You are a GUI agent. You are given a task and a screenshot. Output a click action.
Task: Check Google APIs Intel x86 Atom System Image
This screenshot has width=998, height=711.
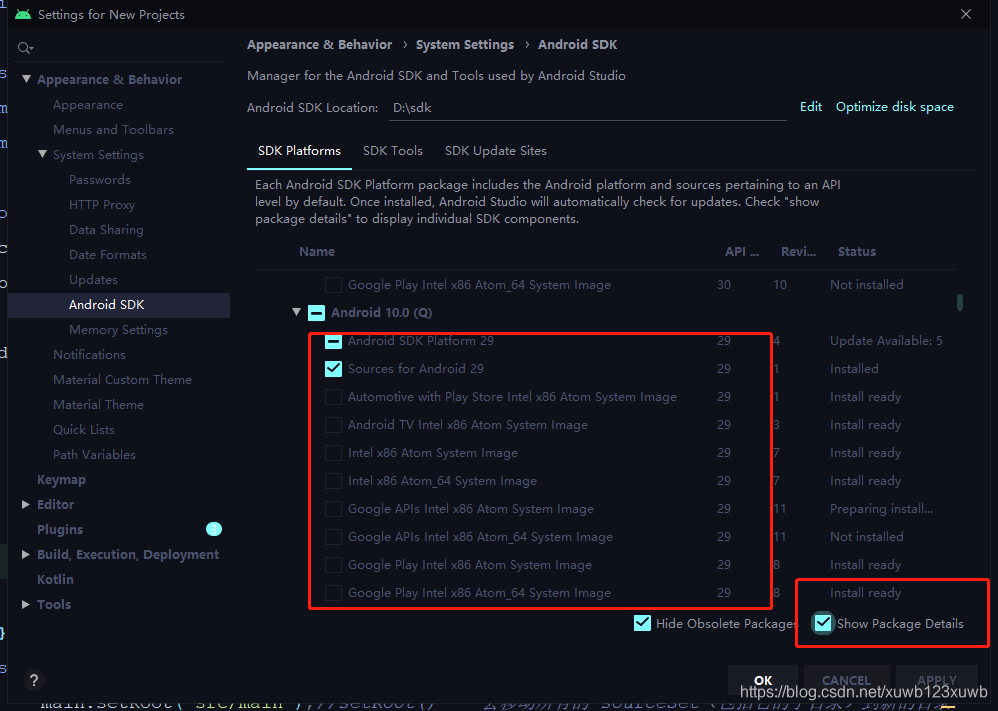pyautogui.click(x=333, y=509)
